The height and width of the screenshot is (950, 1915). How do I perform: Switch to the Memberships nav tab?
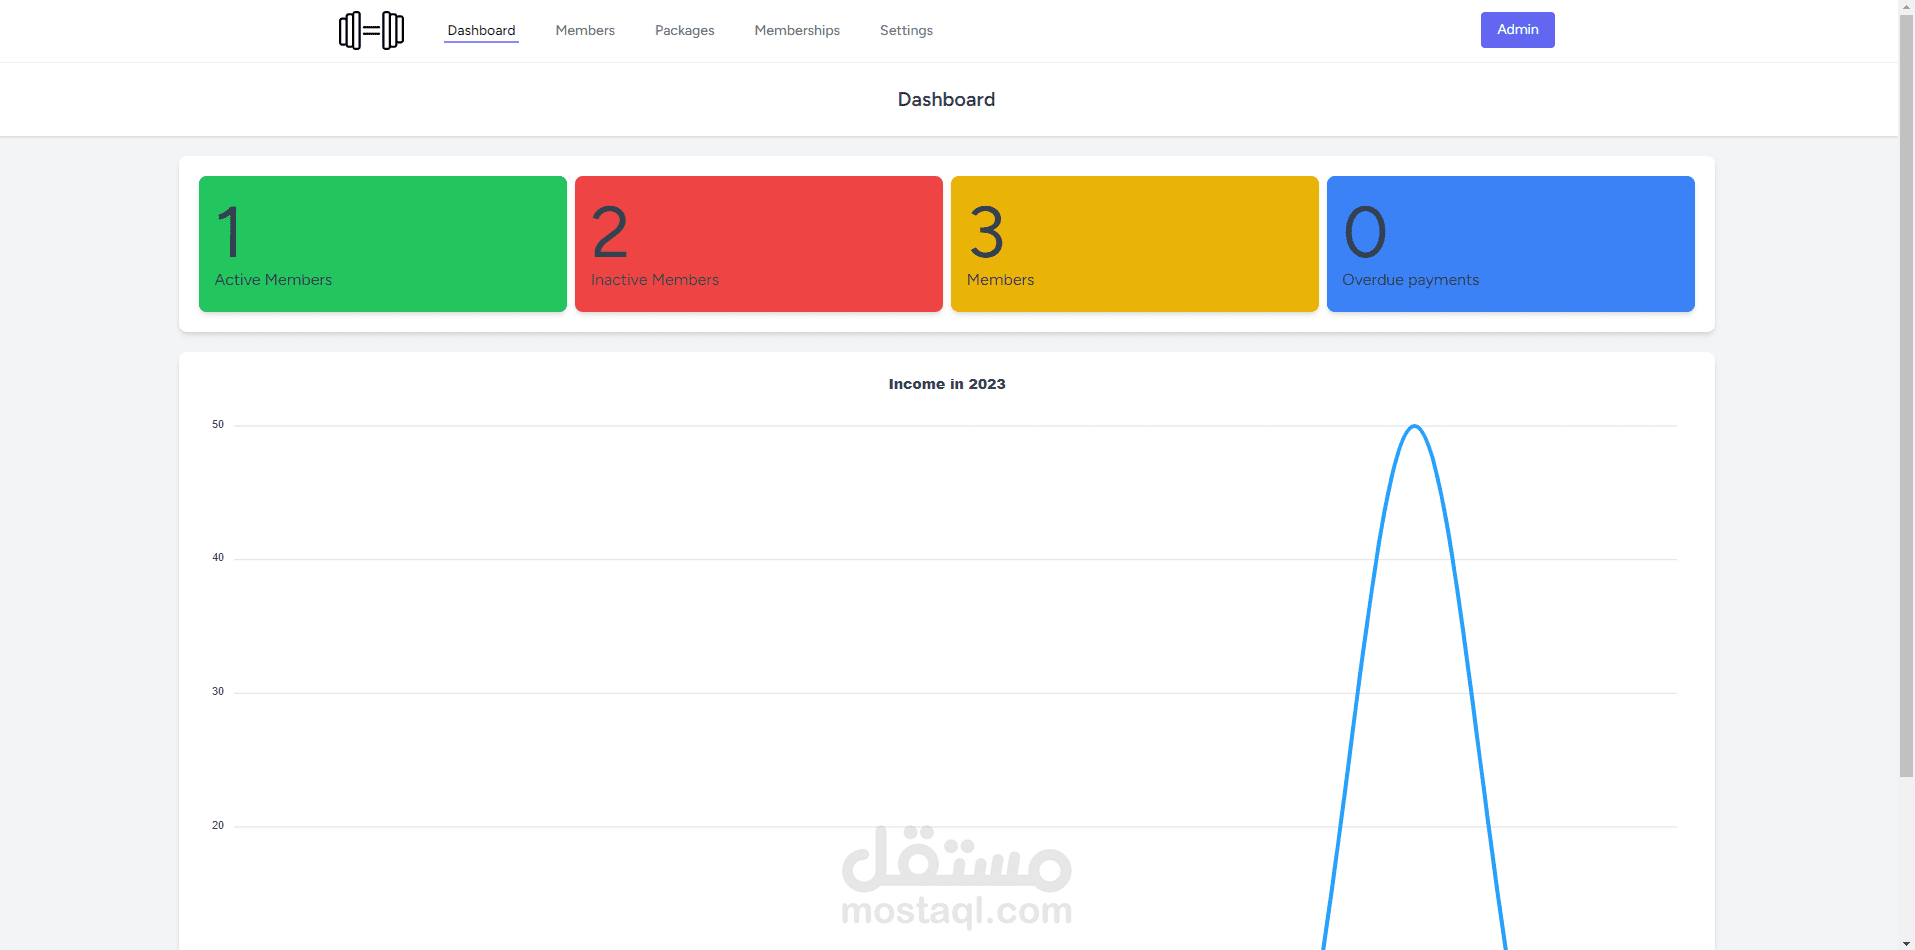tap(797, 31)
